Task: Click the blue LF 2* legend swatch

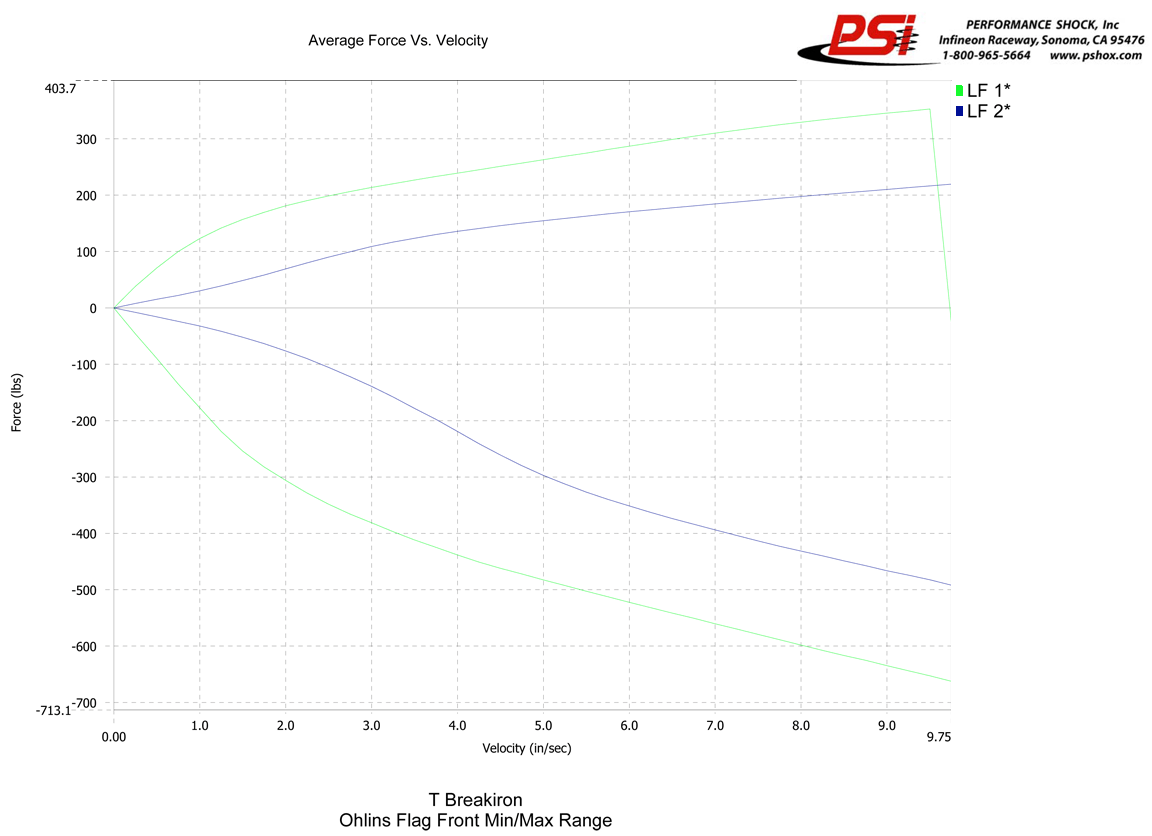Action: (959, 111)
